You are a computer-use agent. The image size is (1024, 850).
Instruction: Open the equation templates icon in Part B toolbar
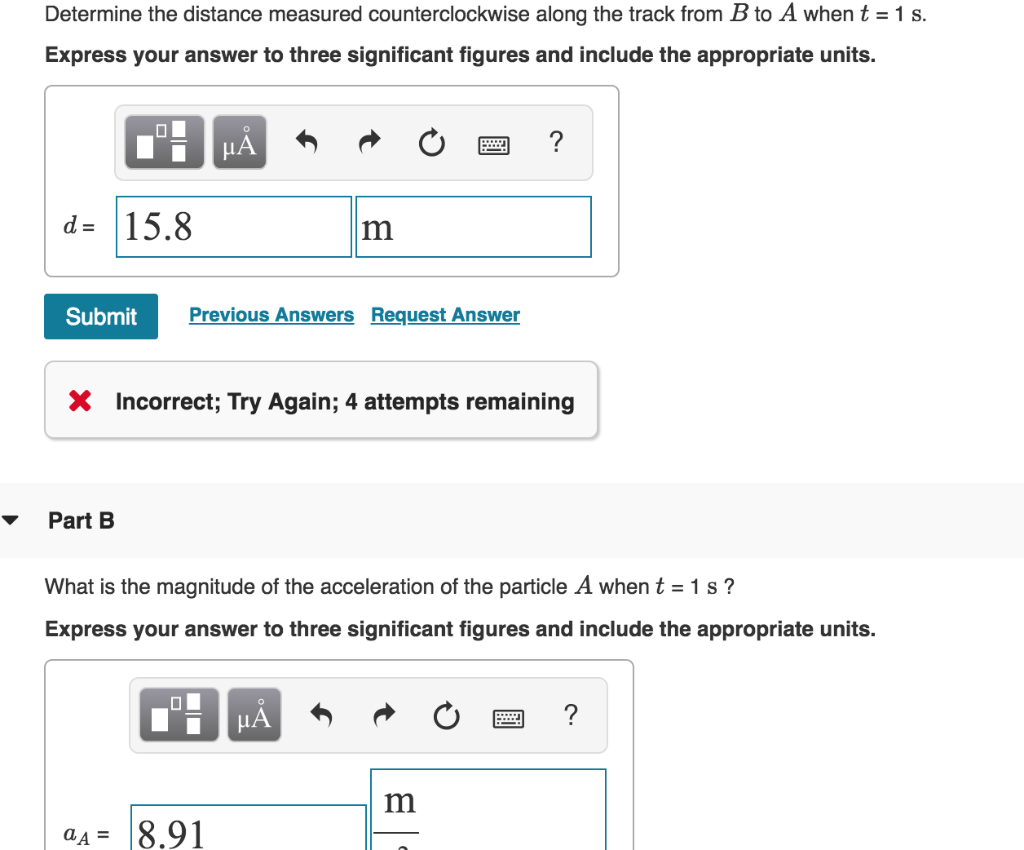pyautogui.click(x=178, y=714)
